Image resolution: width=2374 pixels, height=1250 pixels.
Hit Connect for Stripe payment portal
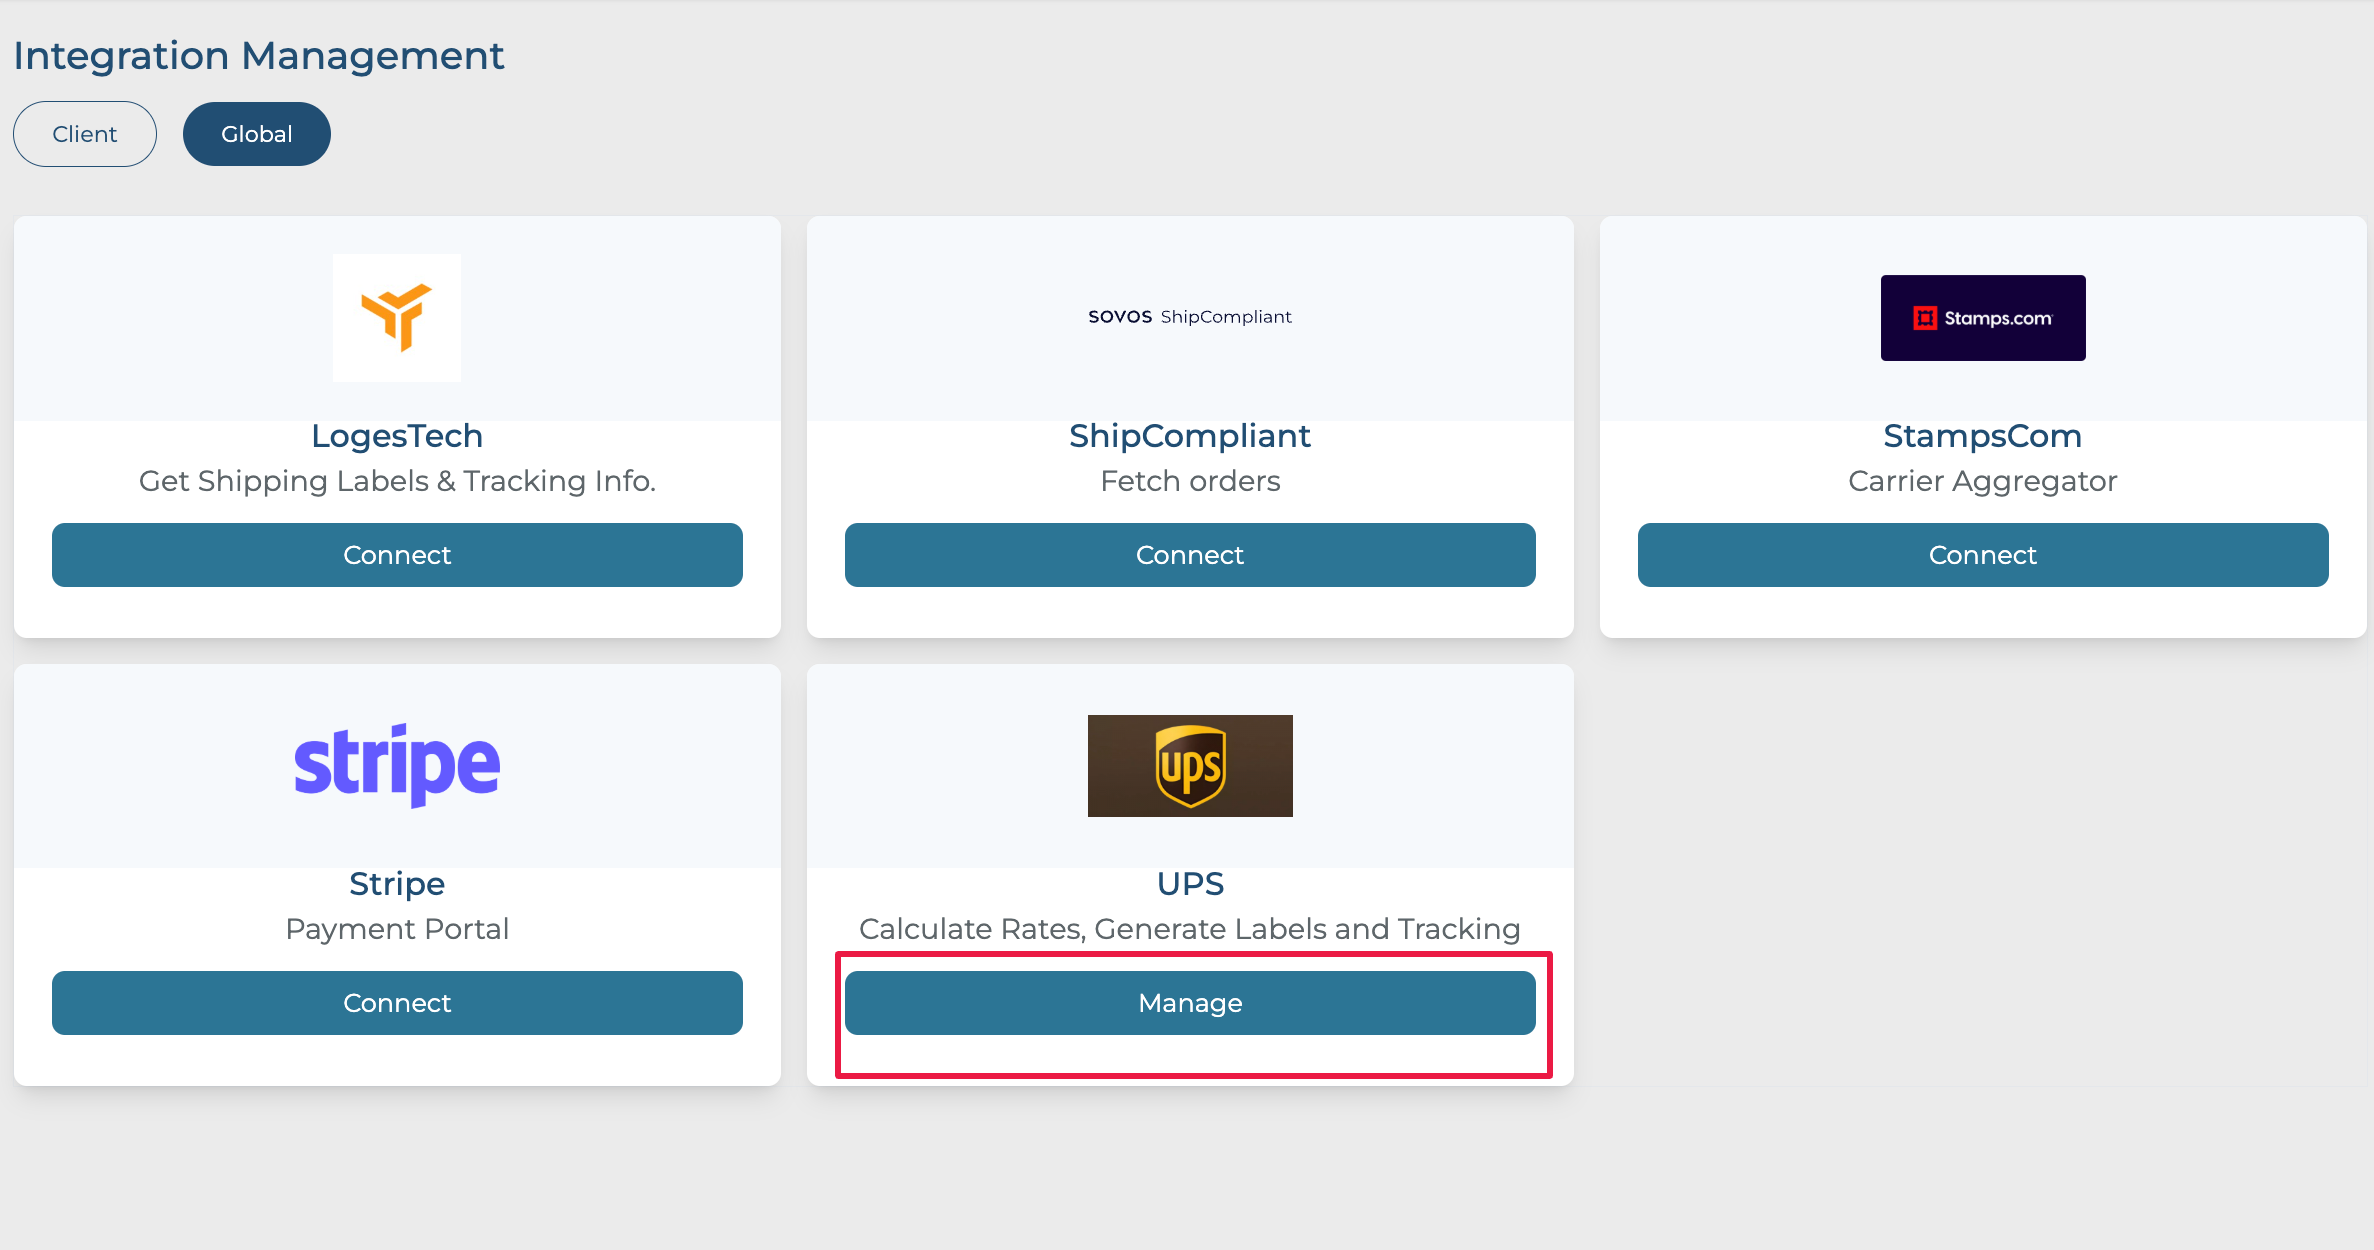(x=397, y=1003)
